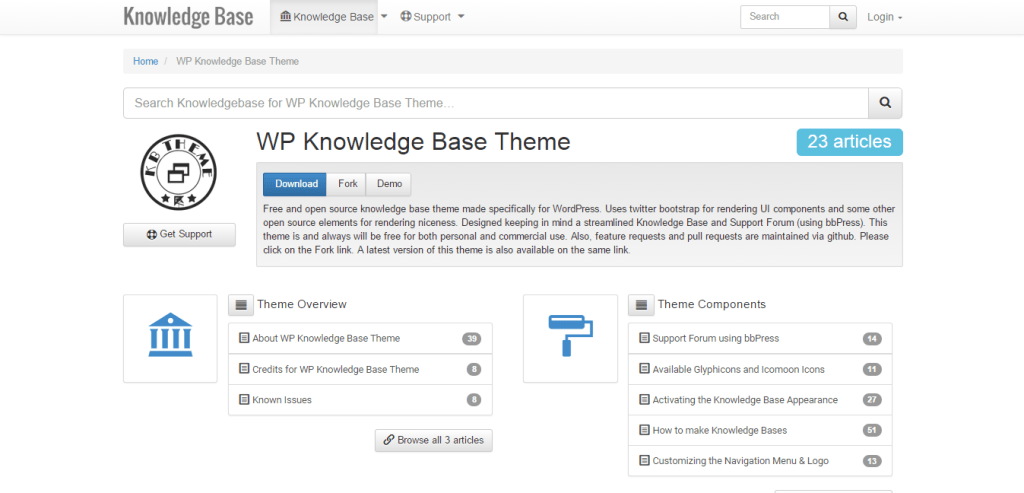1024x493 pixels.
Task: Focus the Search Knowledgebase input field
Action: tap(496, 103)
